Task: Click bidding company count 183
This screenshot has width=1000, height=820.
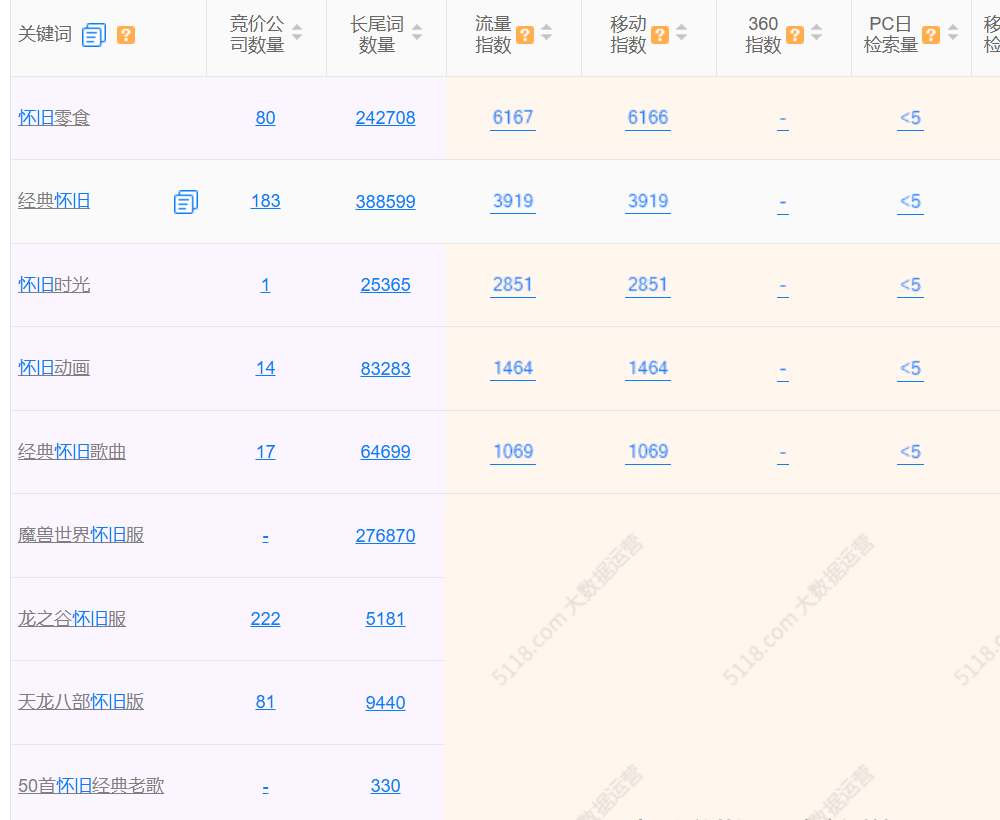Action: (x=265, y=201)
